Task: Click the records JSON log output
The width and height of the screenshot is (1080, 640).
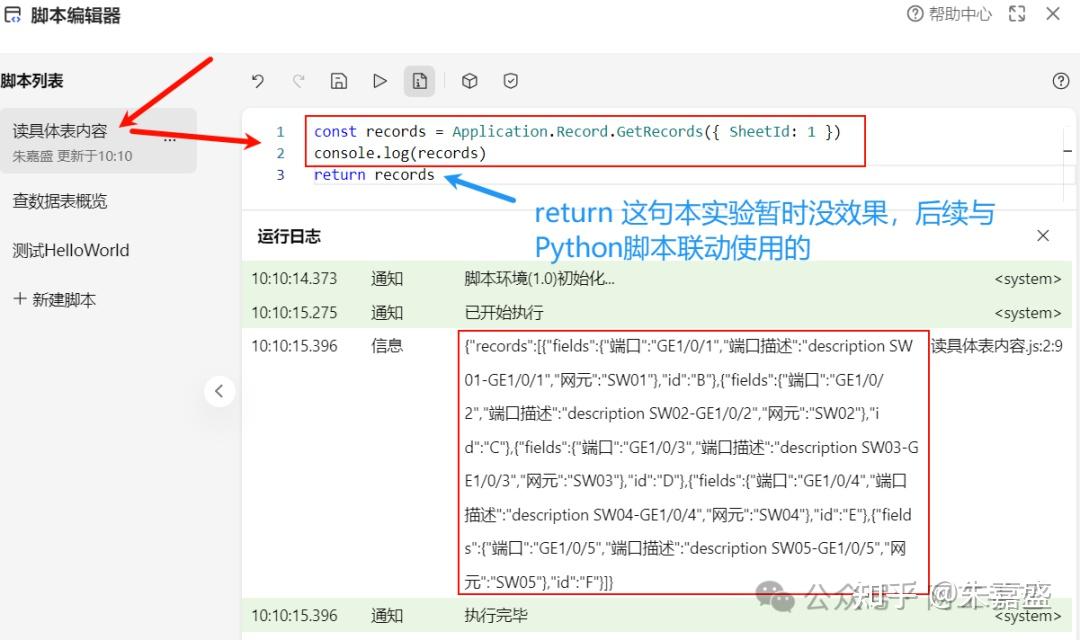Action: [x=692, y=464]
